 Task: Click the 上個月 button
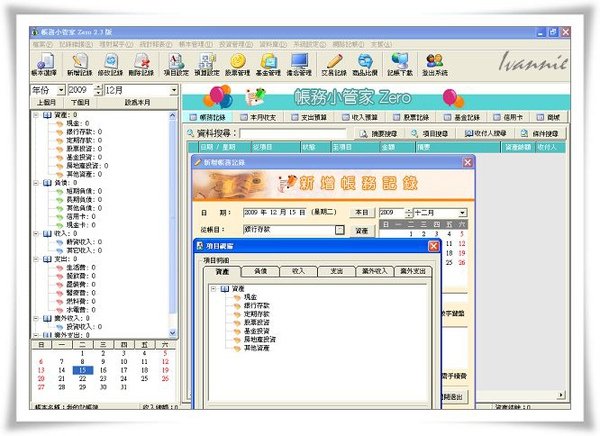47,103
